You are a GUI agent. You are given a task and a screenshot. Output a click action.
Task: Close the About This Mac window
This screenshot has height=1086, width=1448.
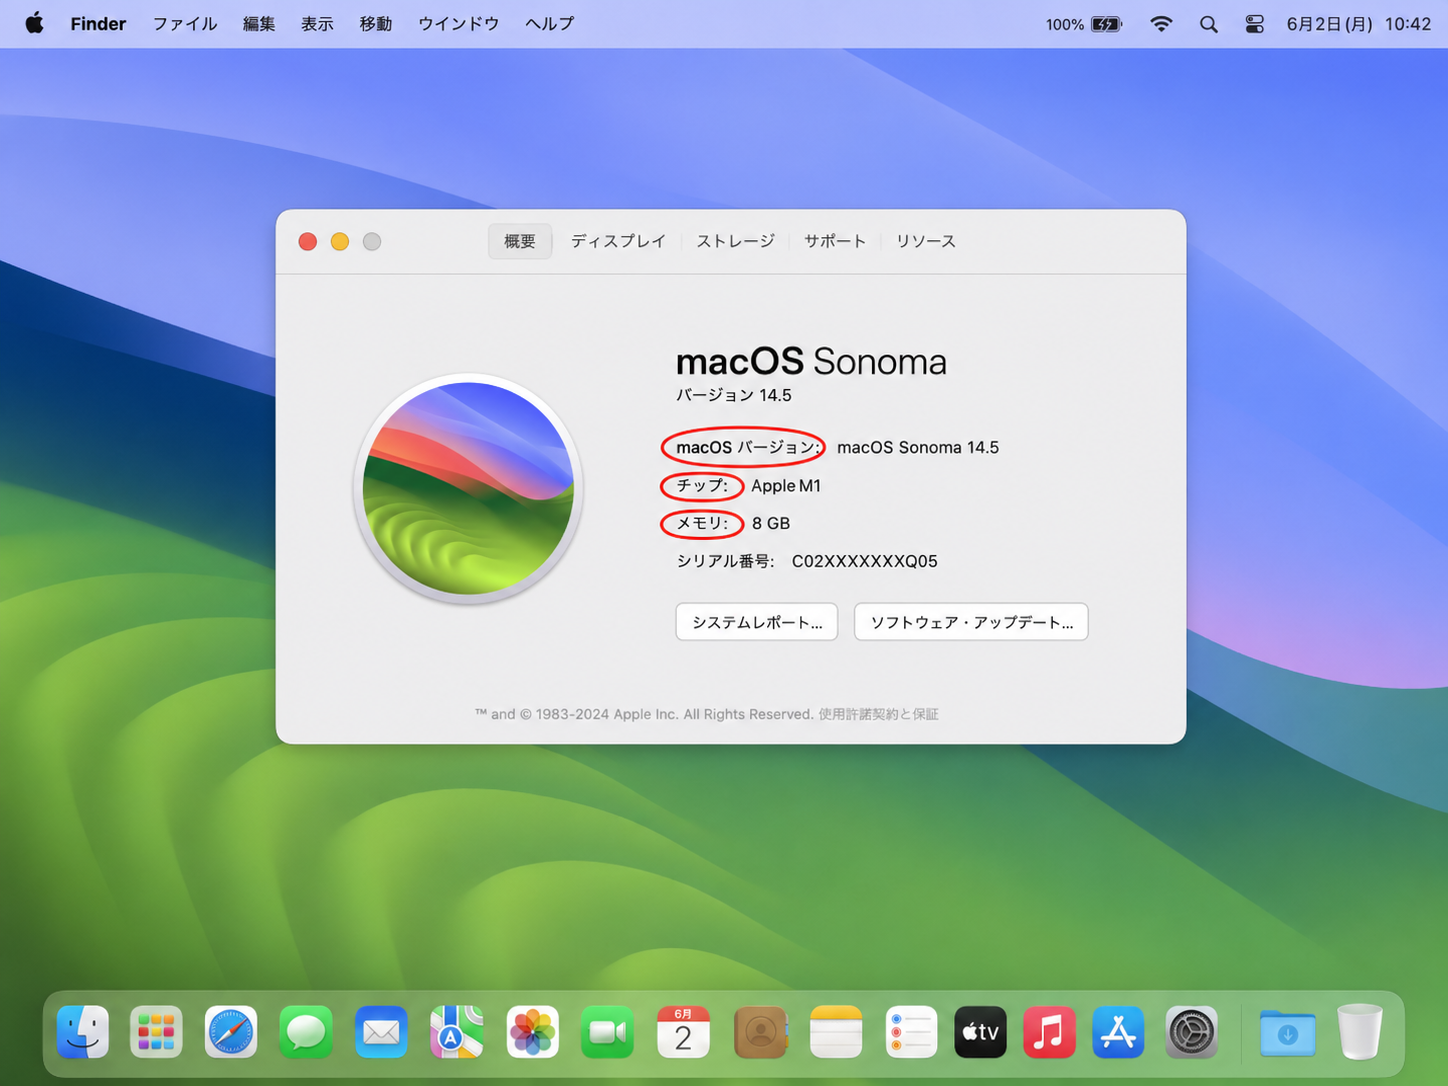tap(308, 241)
